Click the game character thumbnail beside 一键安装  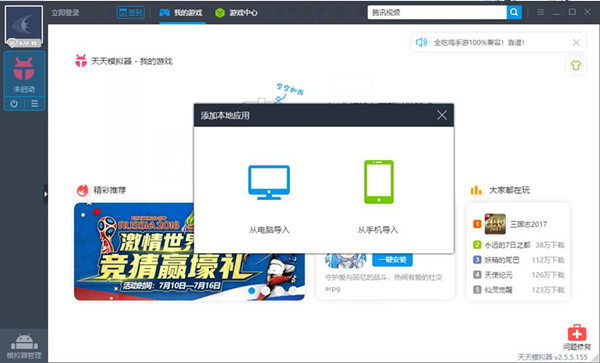(x=345, y=260)
